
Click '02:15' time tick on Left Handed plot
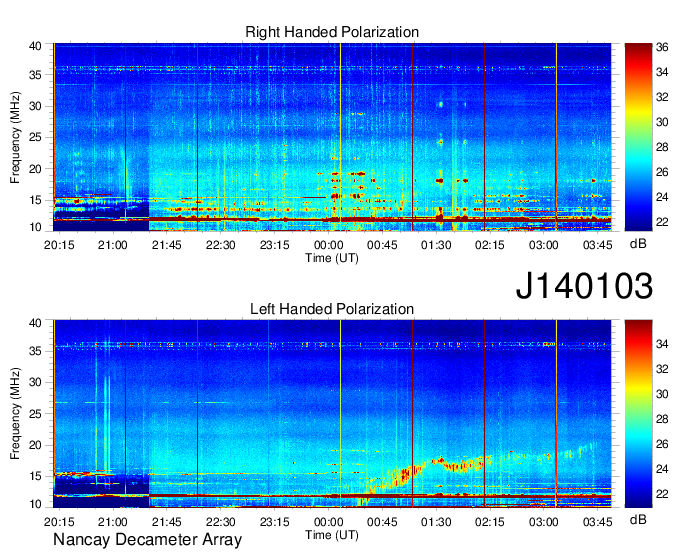point(490,522)
